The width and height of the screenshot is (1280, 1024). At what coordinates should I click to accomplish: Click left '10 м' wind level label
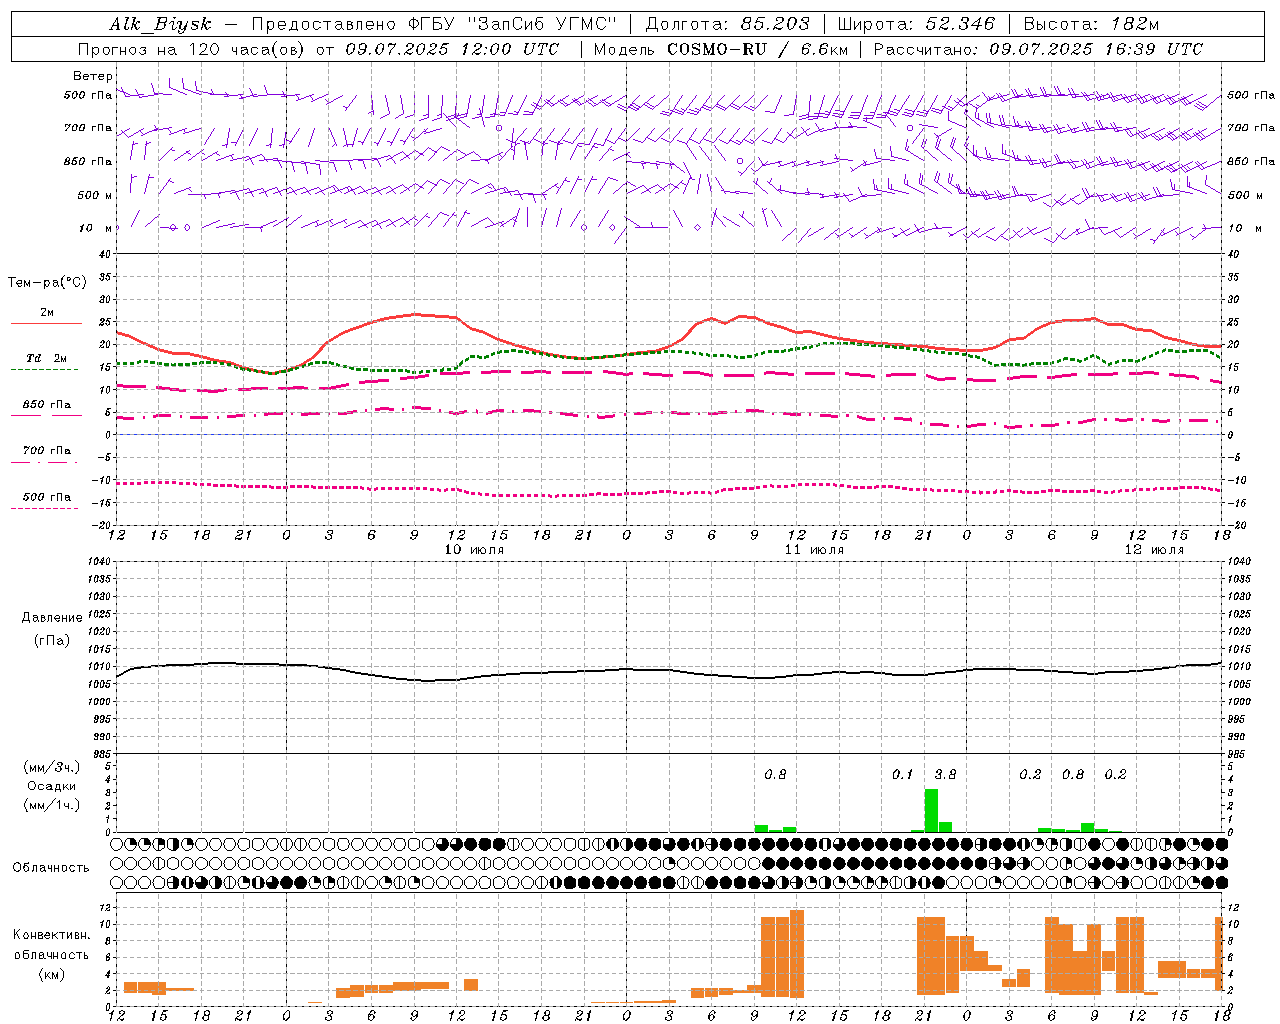pos(96,228)
